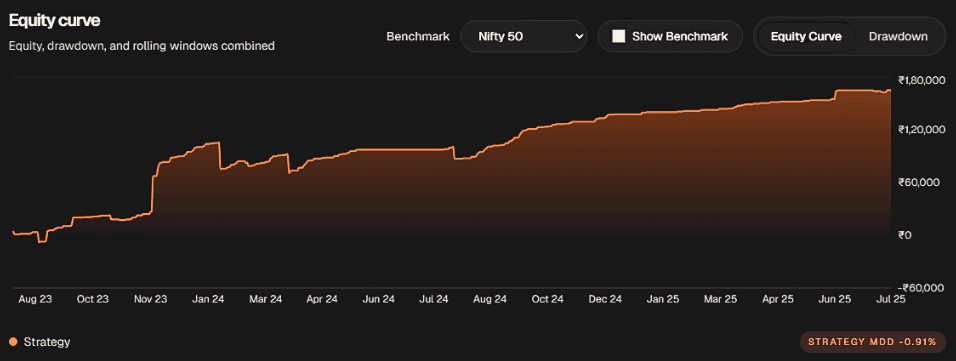The image size is (956, 361).
Task: Click the ₹60,000 axis label
Action: point(919,183)
